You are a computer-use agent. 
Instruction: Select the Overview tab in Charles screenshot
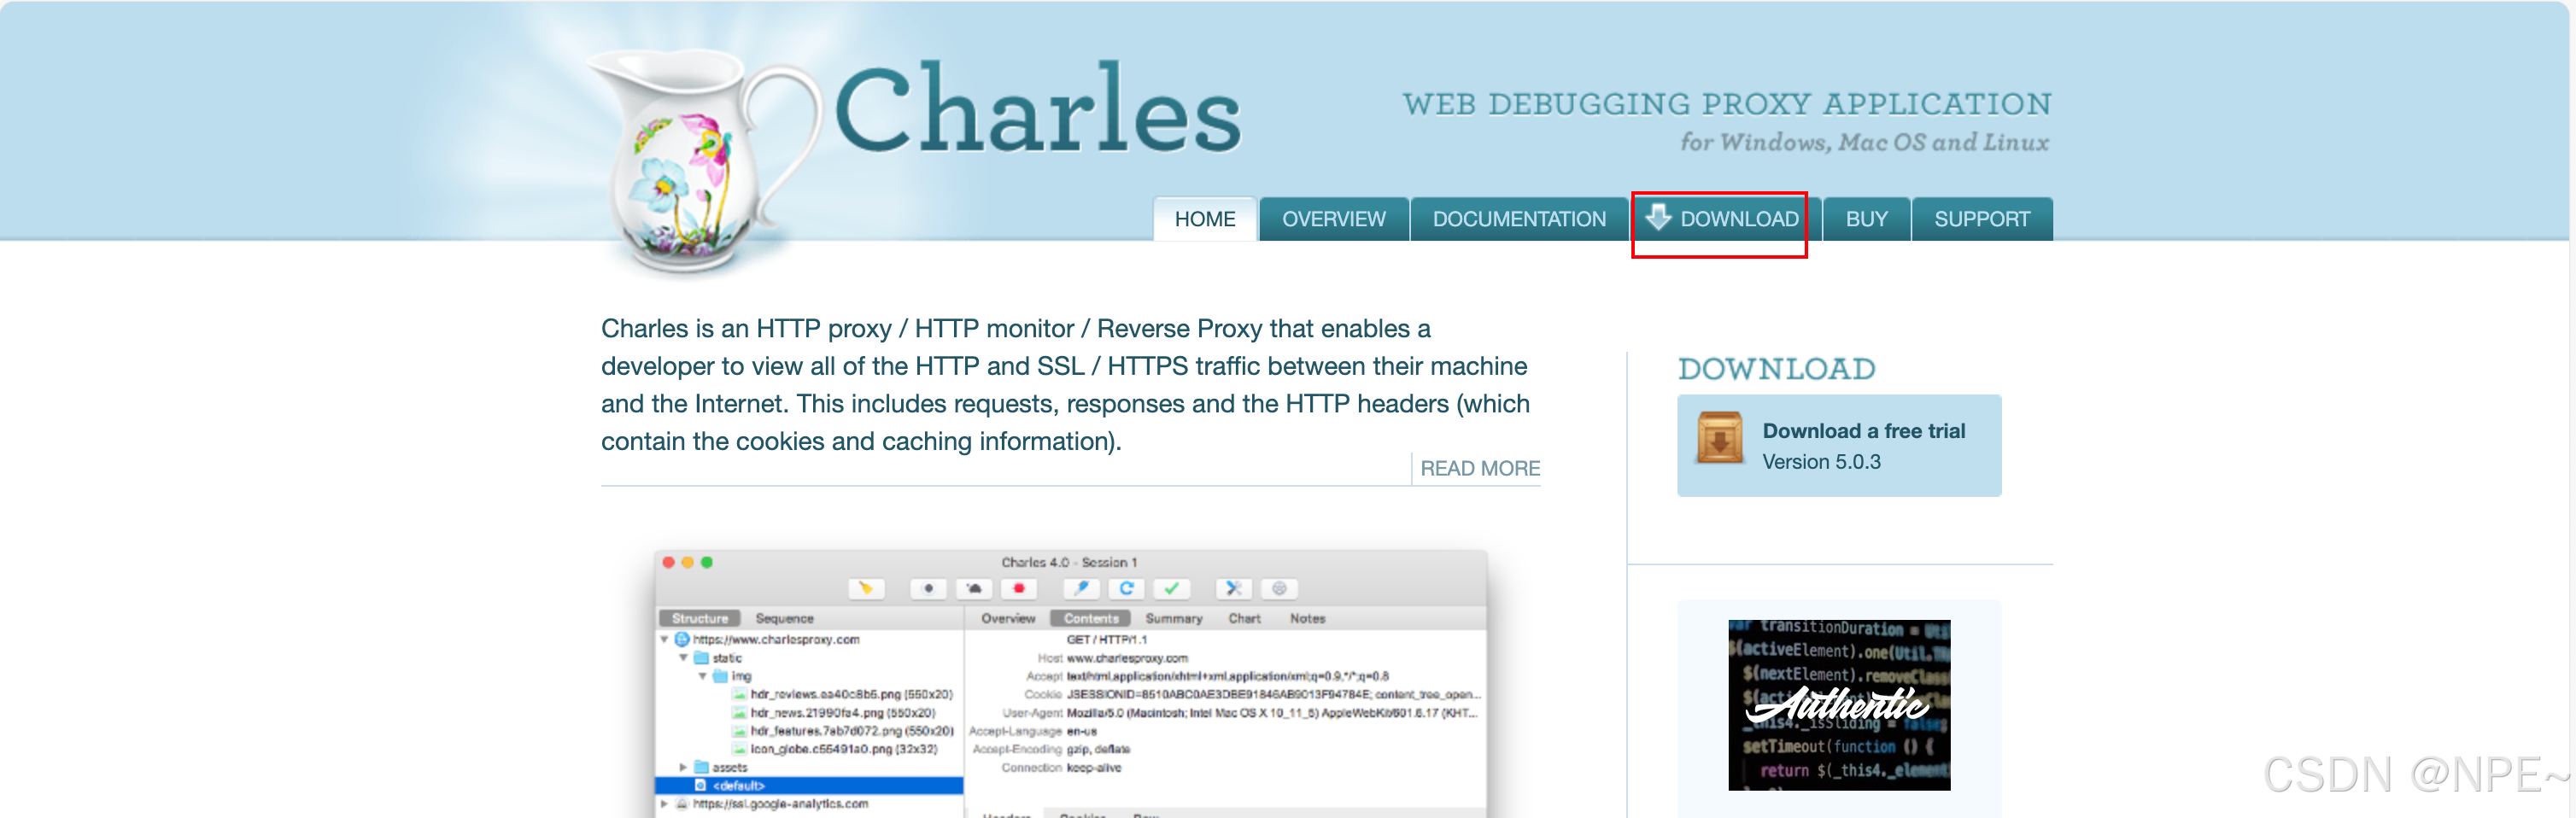tap(1008, 619)
